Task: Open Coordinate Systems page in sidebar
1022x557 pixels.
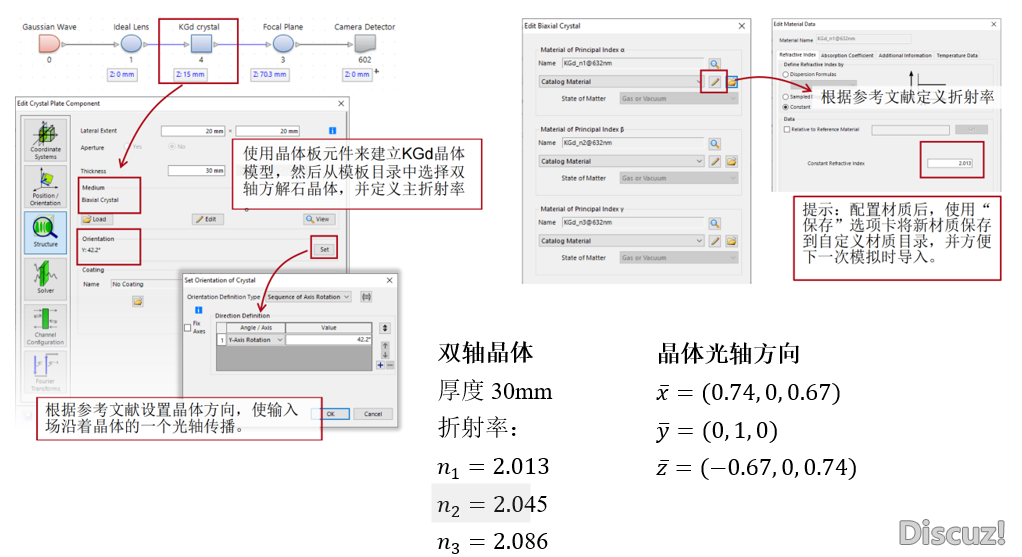Action: click(44, 140)
